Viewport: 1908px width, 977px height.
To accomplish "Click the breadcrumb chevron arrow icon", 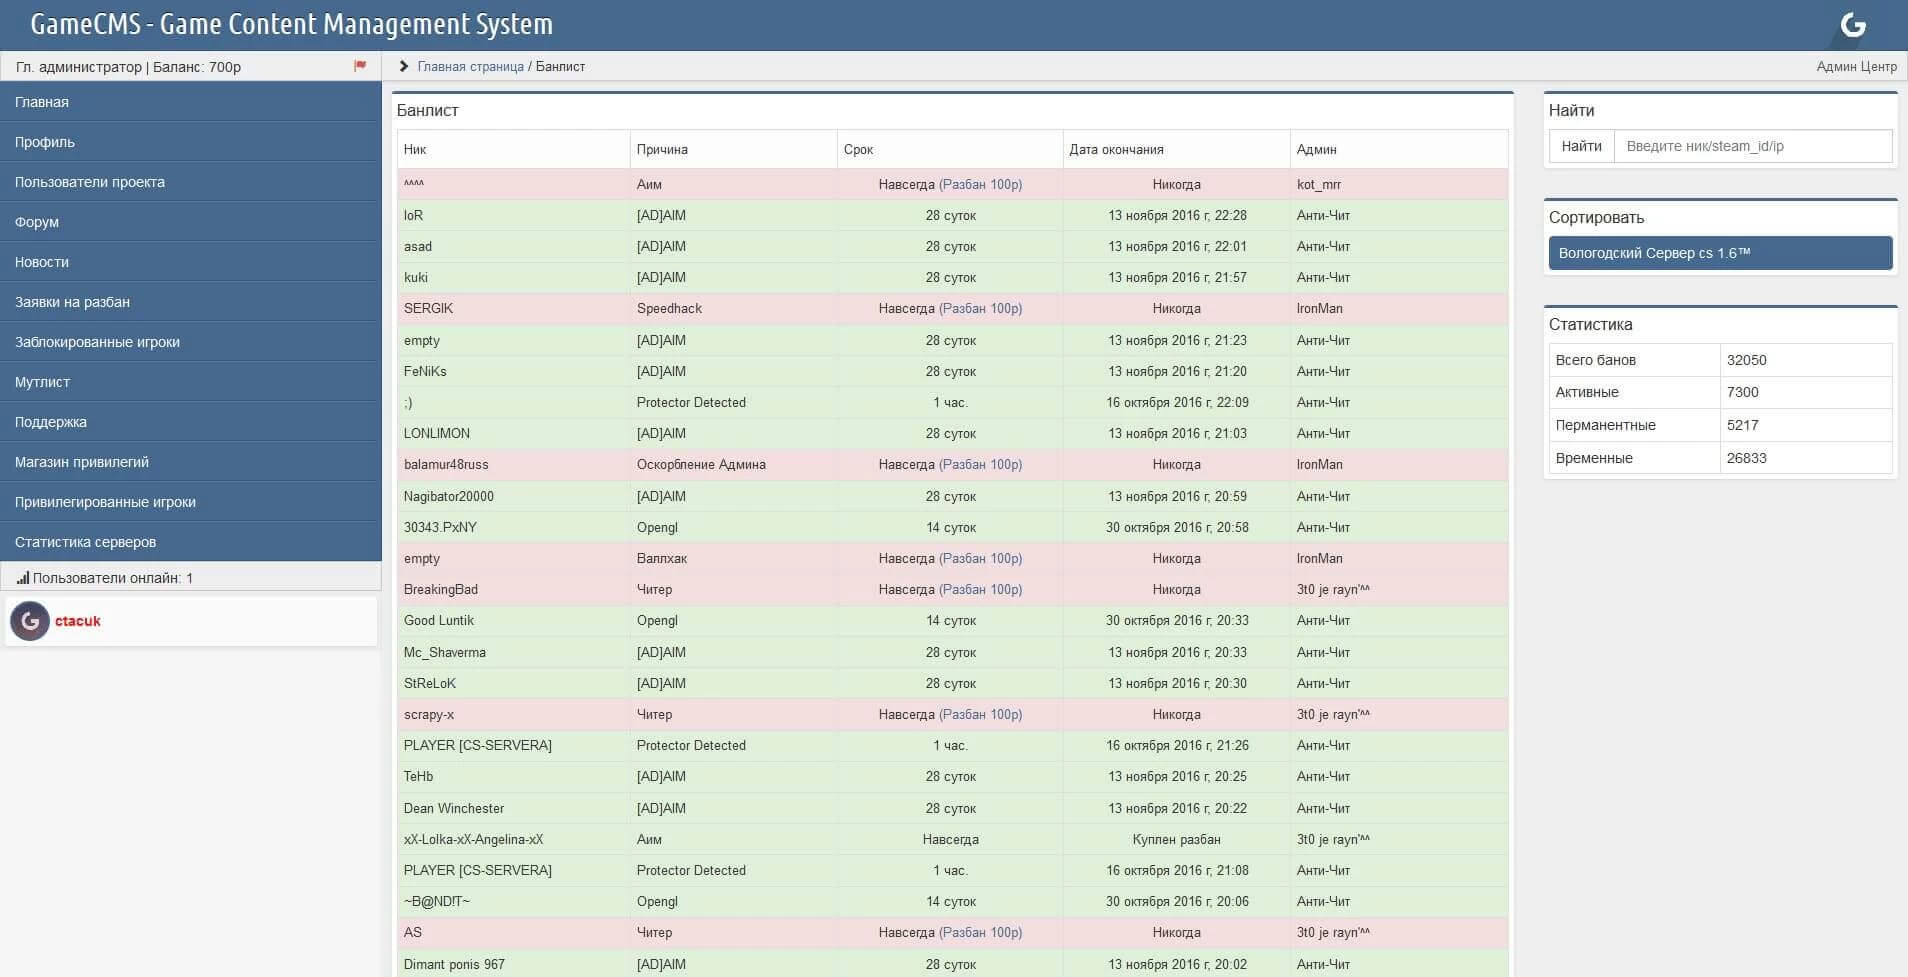I will (x=404, y=67).
